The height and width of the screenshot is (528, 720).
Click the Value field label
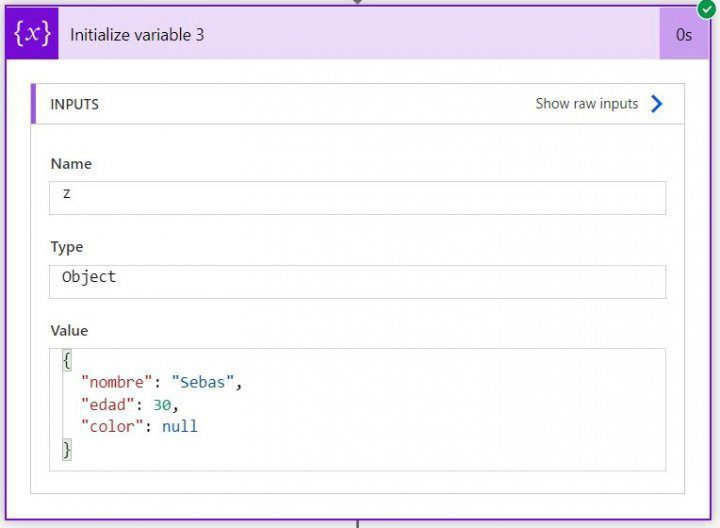(69, 331)
